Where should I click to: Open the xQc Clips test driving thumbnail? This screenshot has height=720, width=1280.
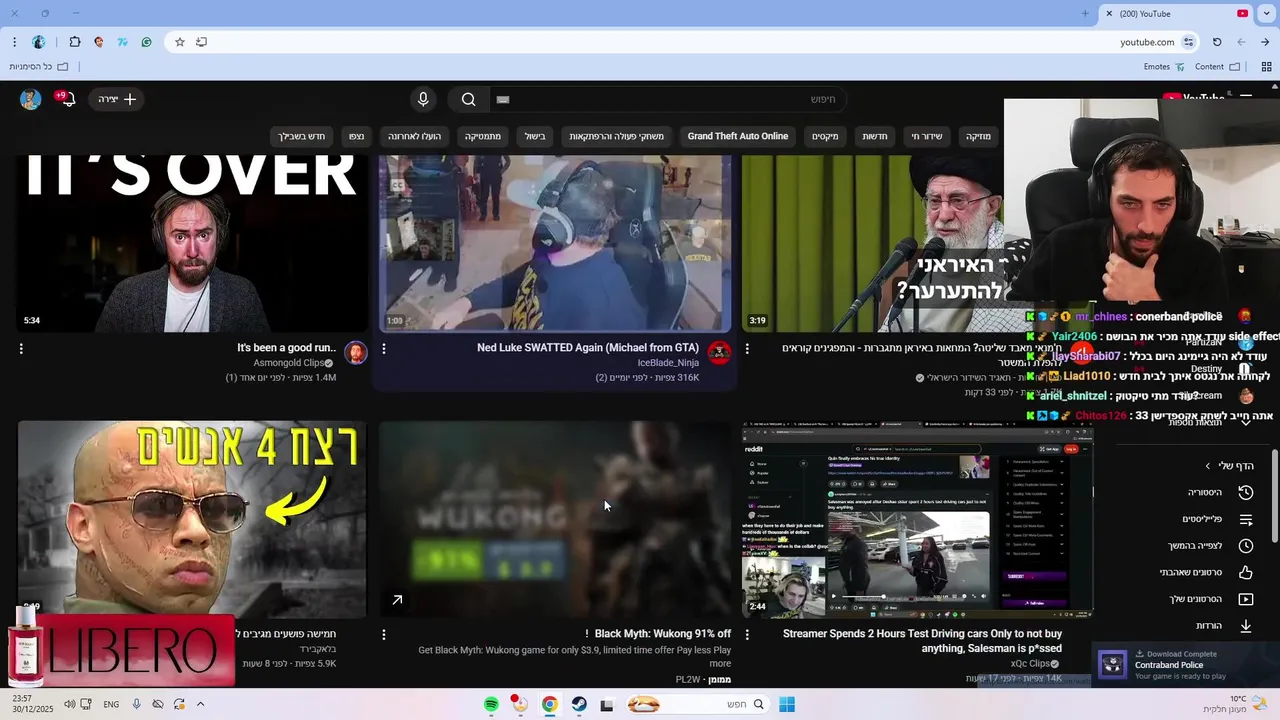917,520
